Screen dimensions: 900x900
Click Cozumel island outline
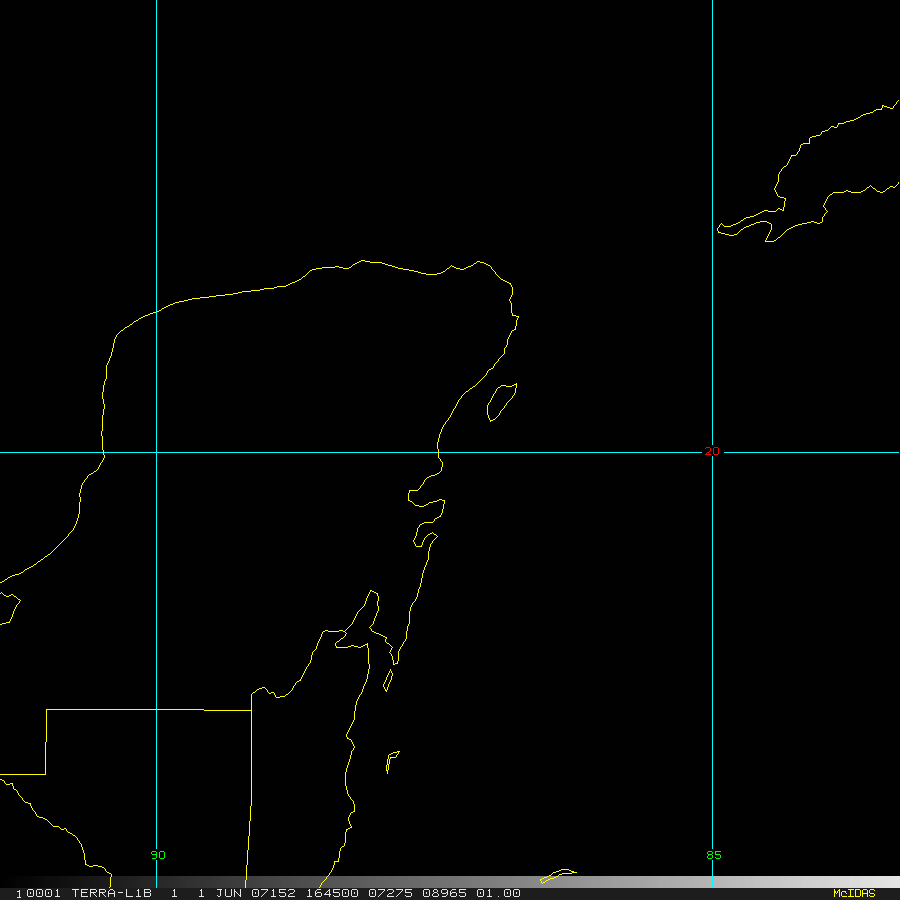point(501,402)
